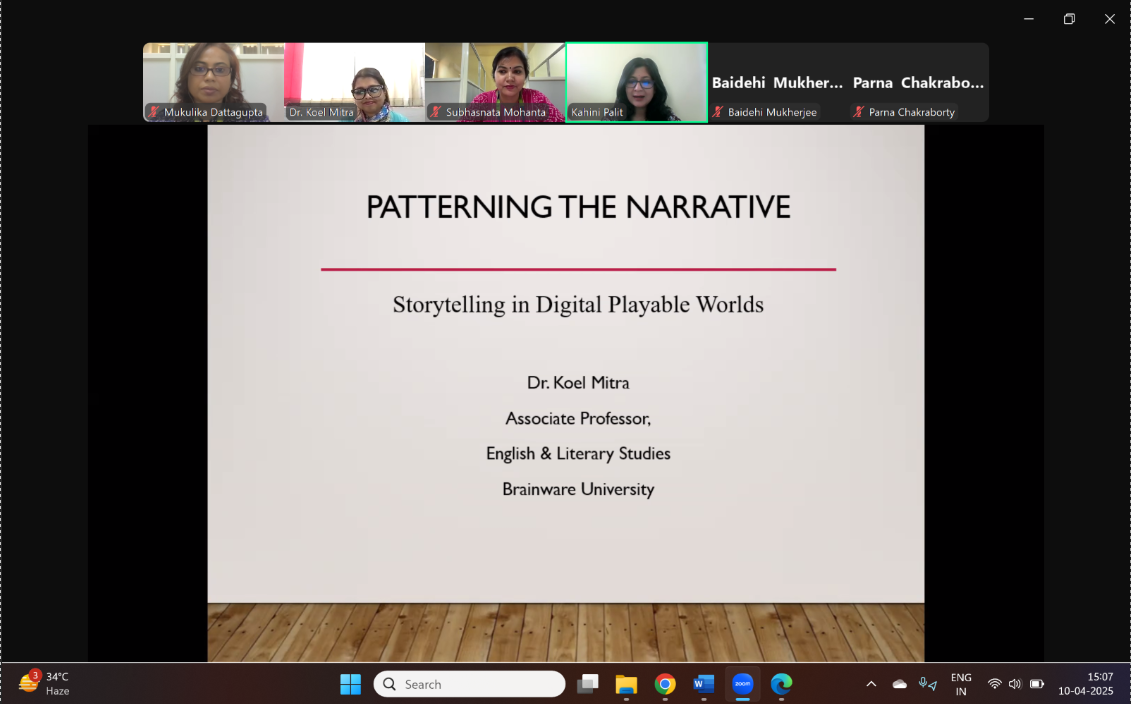Minimize the Zoom meeting window
The height and width of the screenshot is (704, 1131).
[x=1029, y=19]
